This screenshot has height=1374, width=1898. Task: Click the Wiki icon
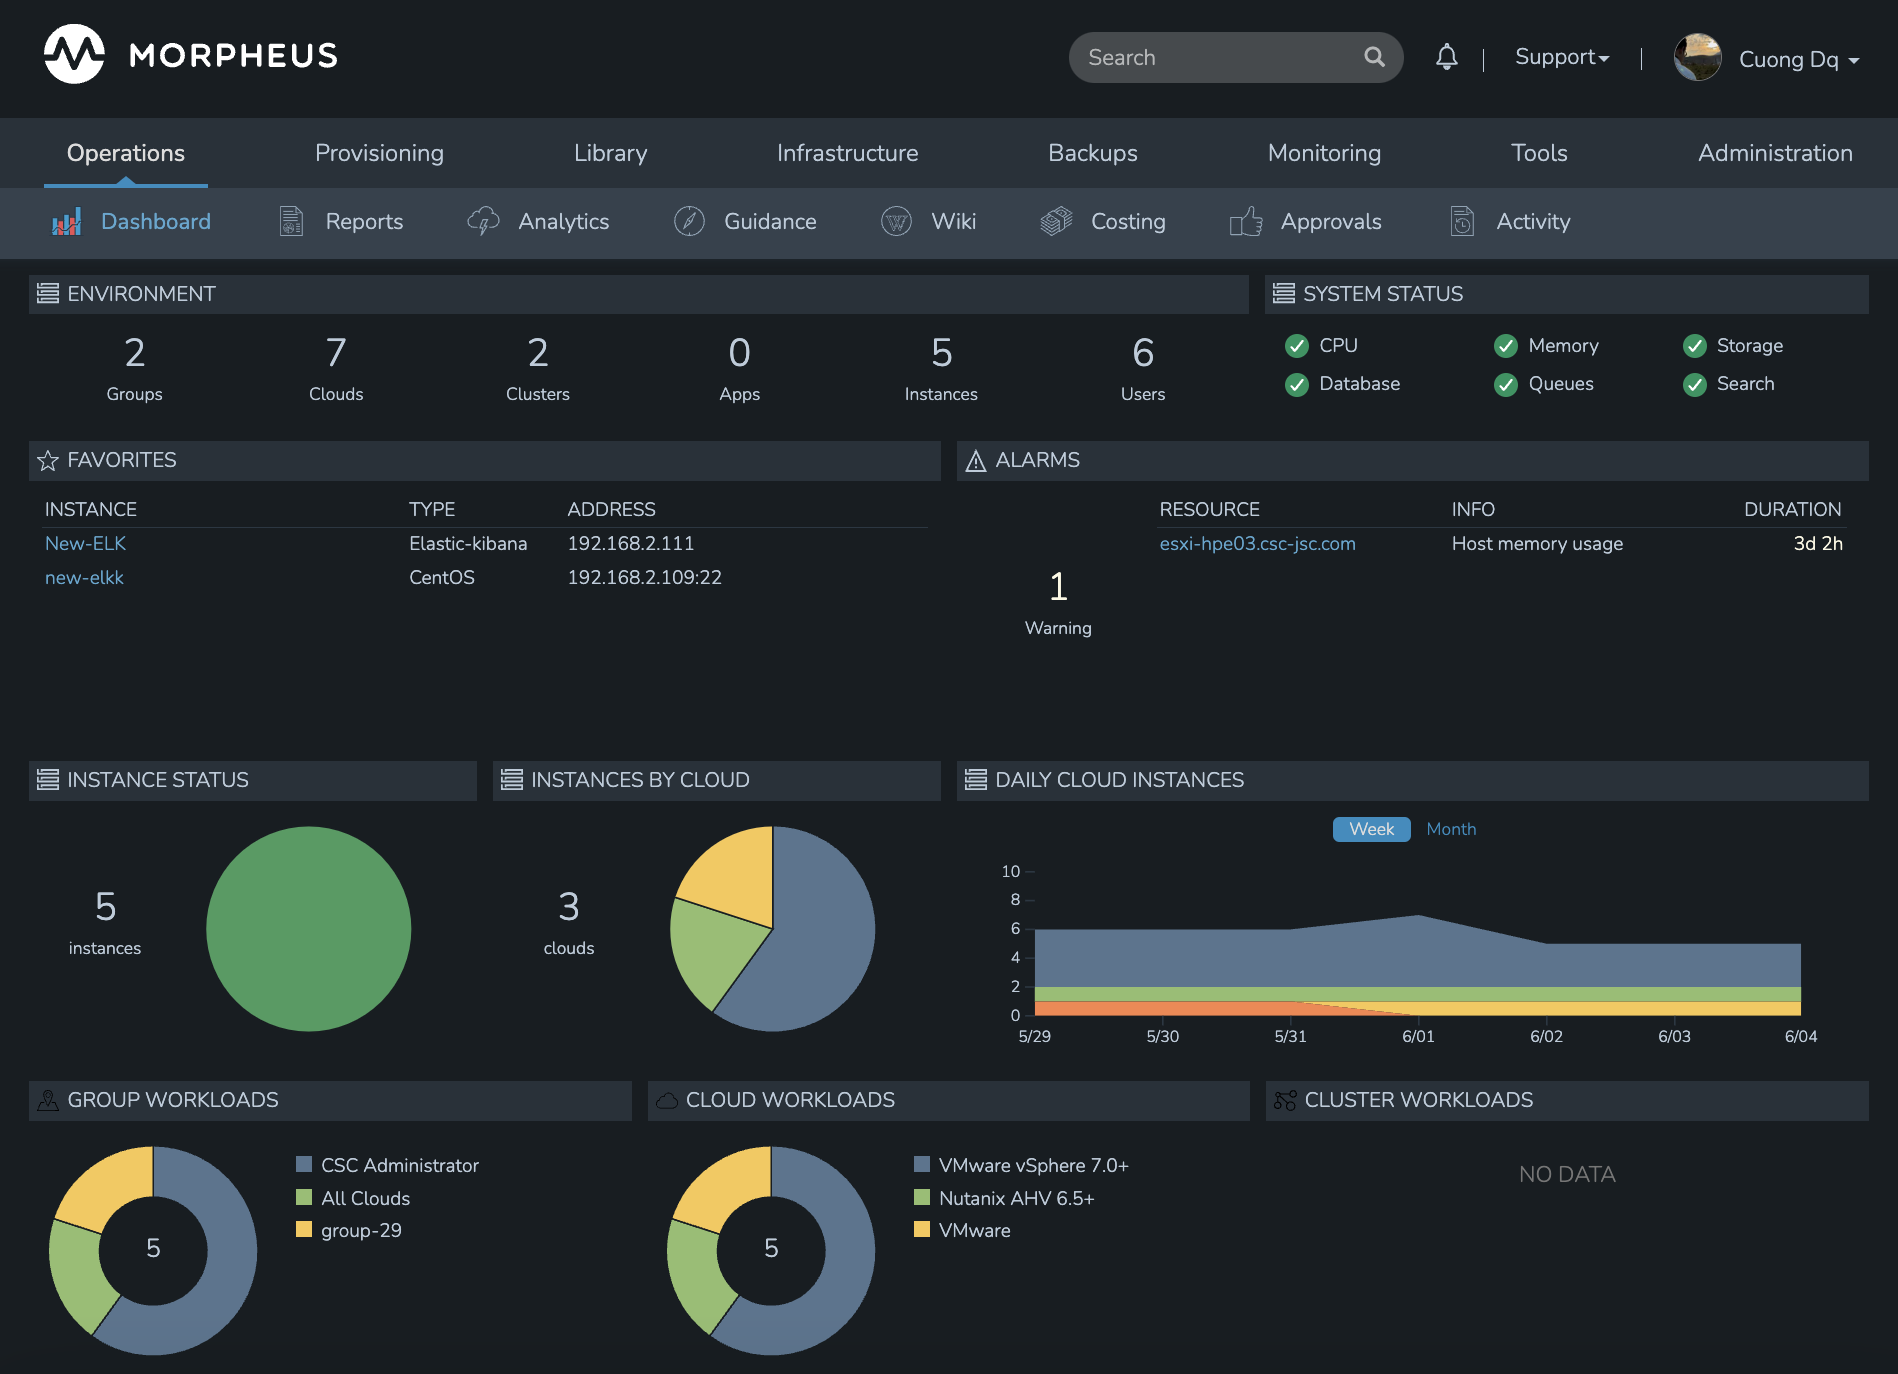coord(896,221)
